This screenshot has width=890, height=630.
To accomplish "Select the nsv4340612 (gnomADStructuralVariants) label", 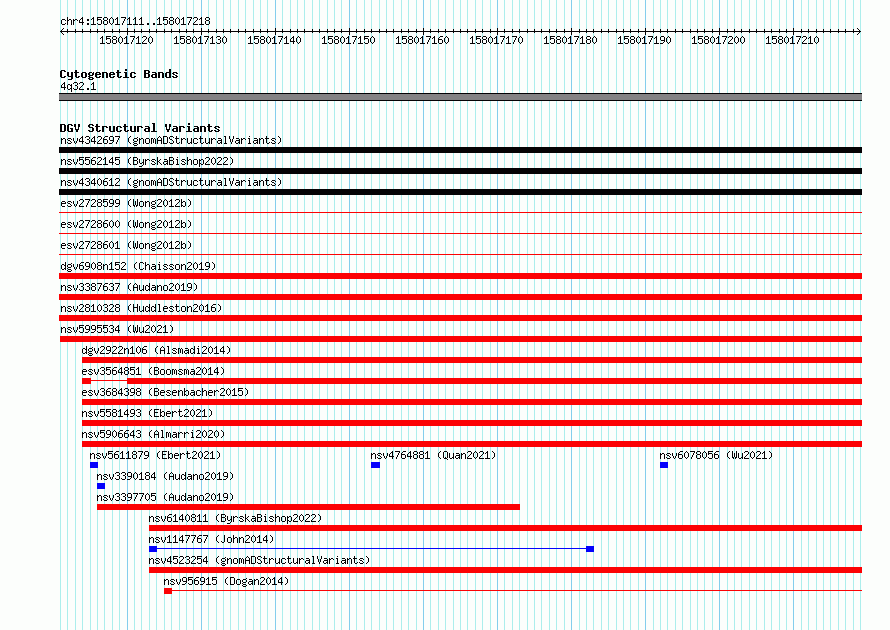I will click(171, 182).
